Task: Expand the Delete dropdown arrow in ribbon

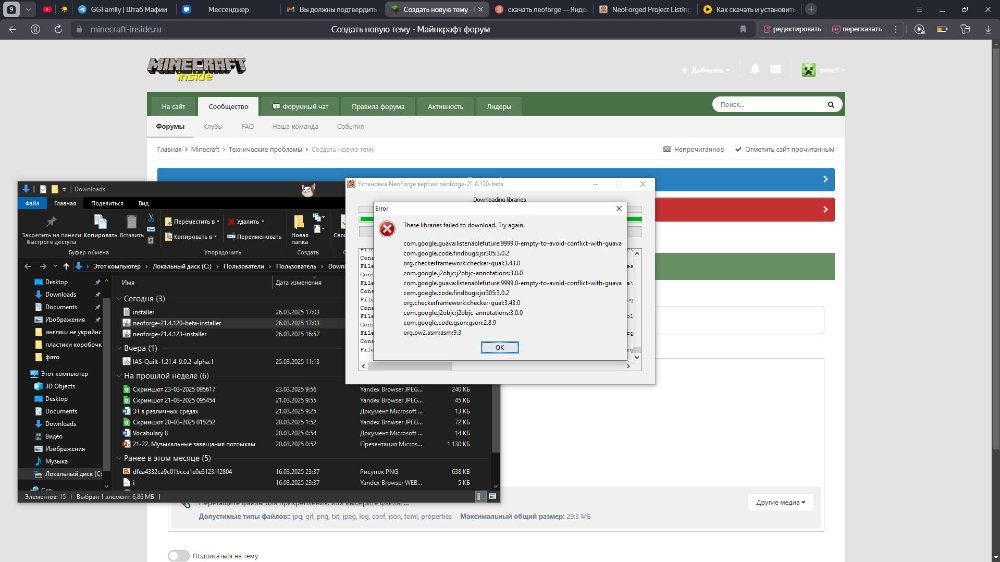Action: 263,222
